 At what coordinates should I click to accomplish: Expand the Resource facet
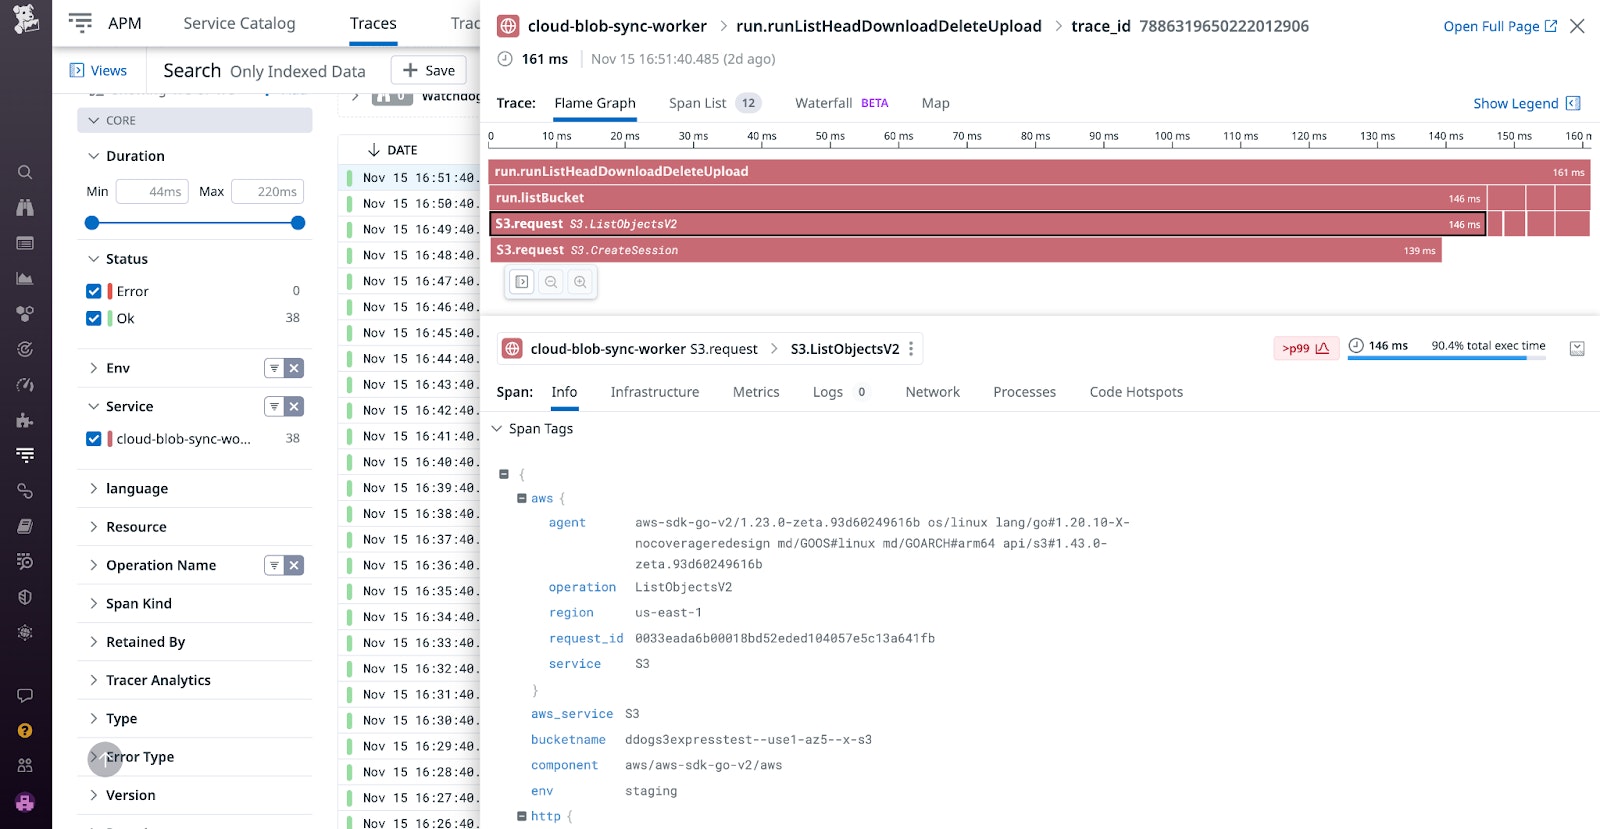pyautogui.click(x=136, y=527)
